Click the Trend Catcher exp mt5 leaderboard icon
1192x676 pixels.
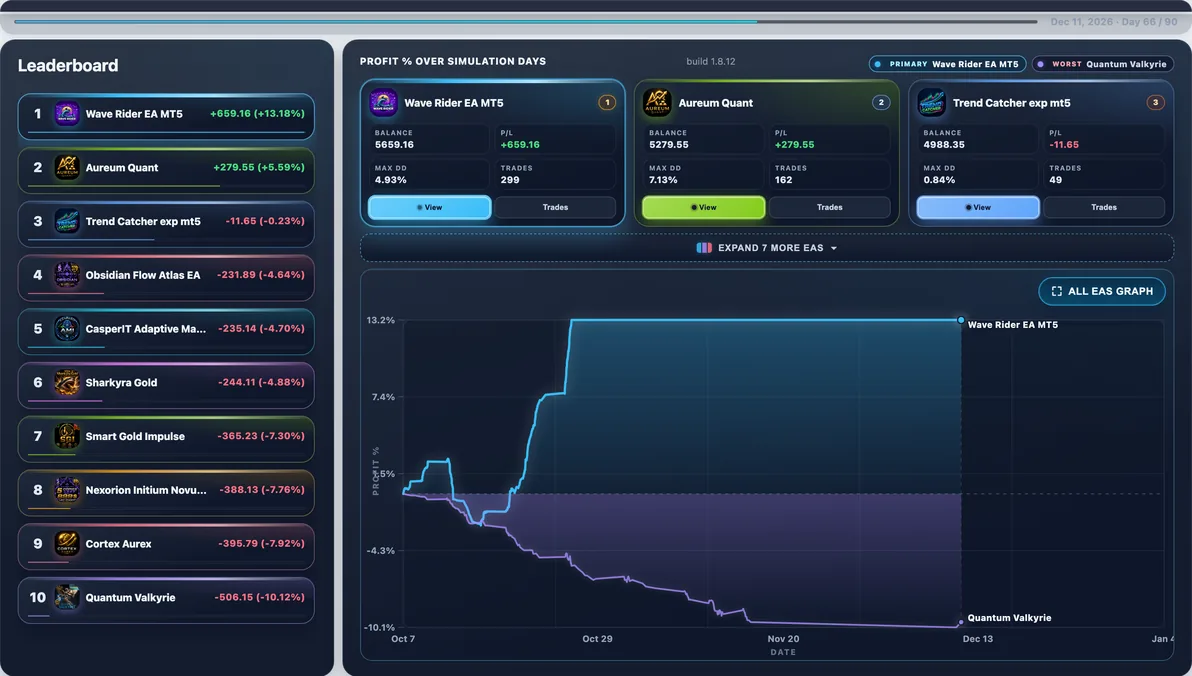point(67,221)
